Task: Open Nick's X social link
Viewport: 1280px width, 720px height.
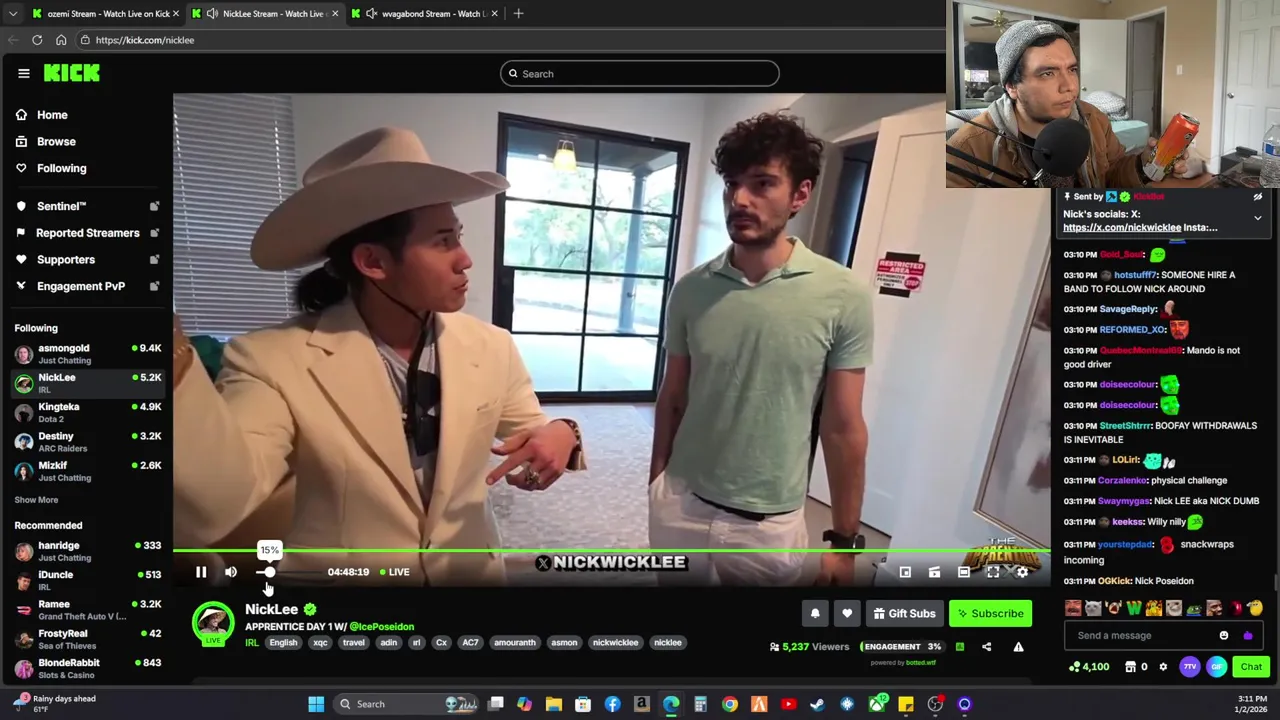Action: tap(1122, 228)
